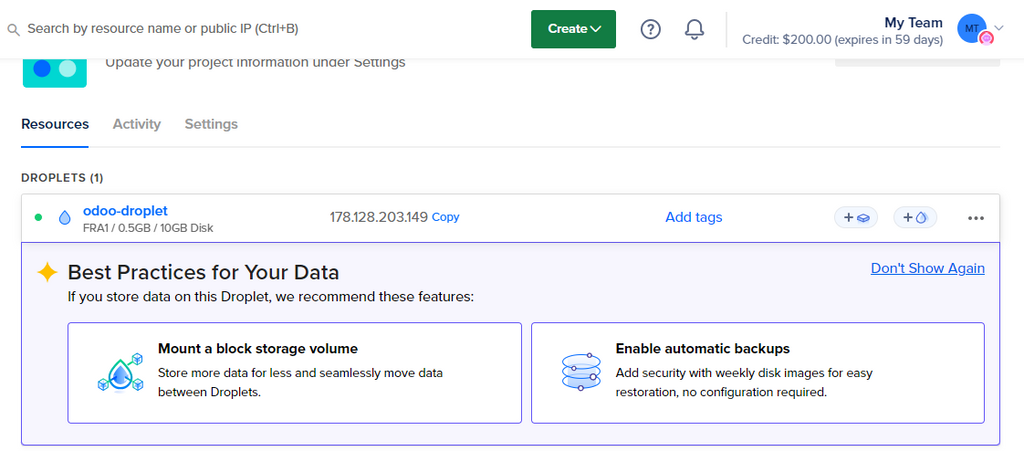Image resolution: width=1024 pixels, height=451 pixels.
Task: Click the automatic backups disk icon
Action: (x=581, y=372)
